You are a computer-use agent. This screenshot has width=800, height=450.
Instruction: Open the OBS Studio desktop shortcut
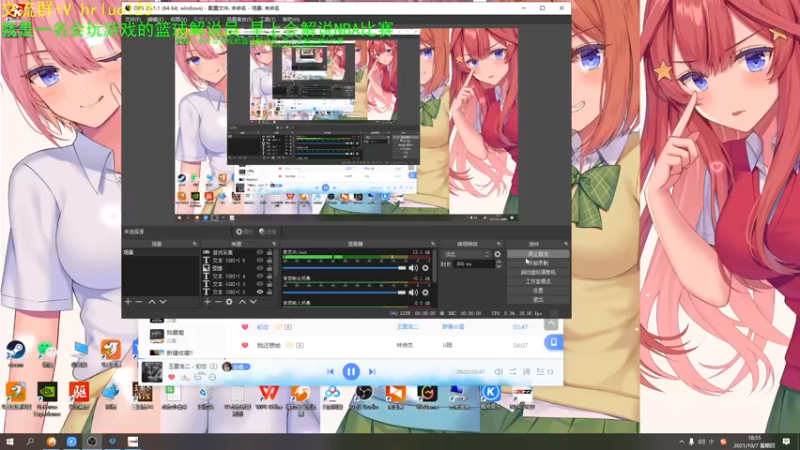pos(364,396)
